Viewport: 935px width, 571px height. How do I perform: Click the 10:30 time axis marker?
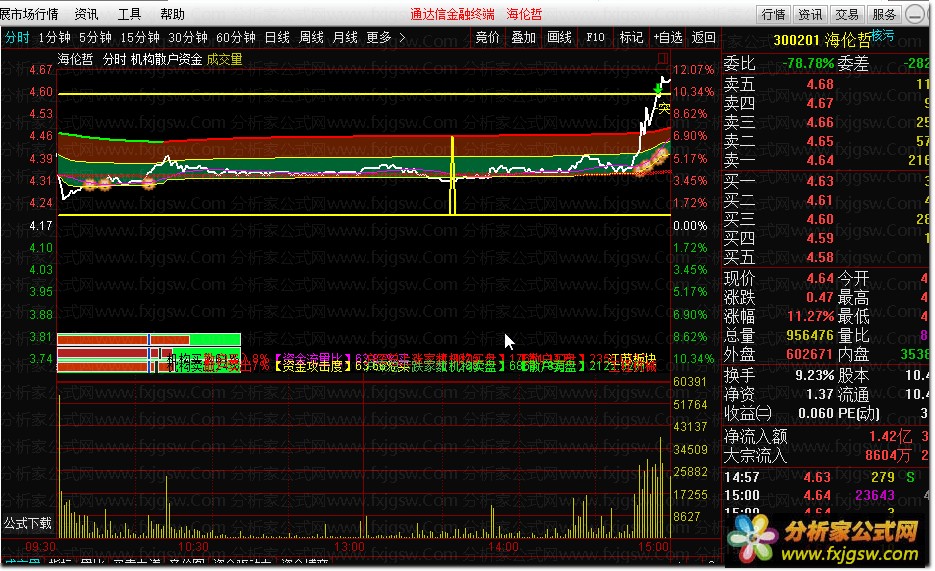click(x=193, y=547)
